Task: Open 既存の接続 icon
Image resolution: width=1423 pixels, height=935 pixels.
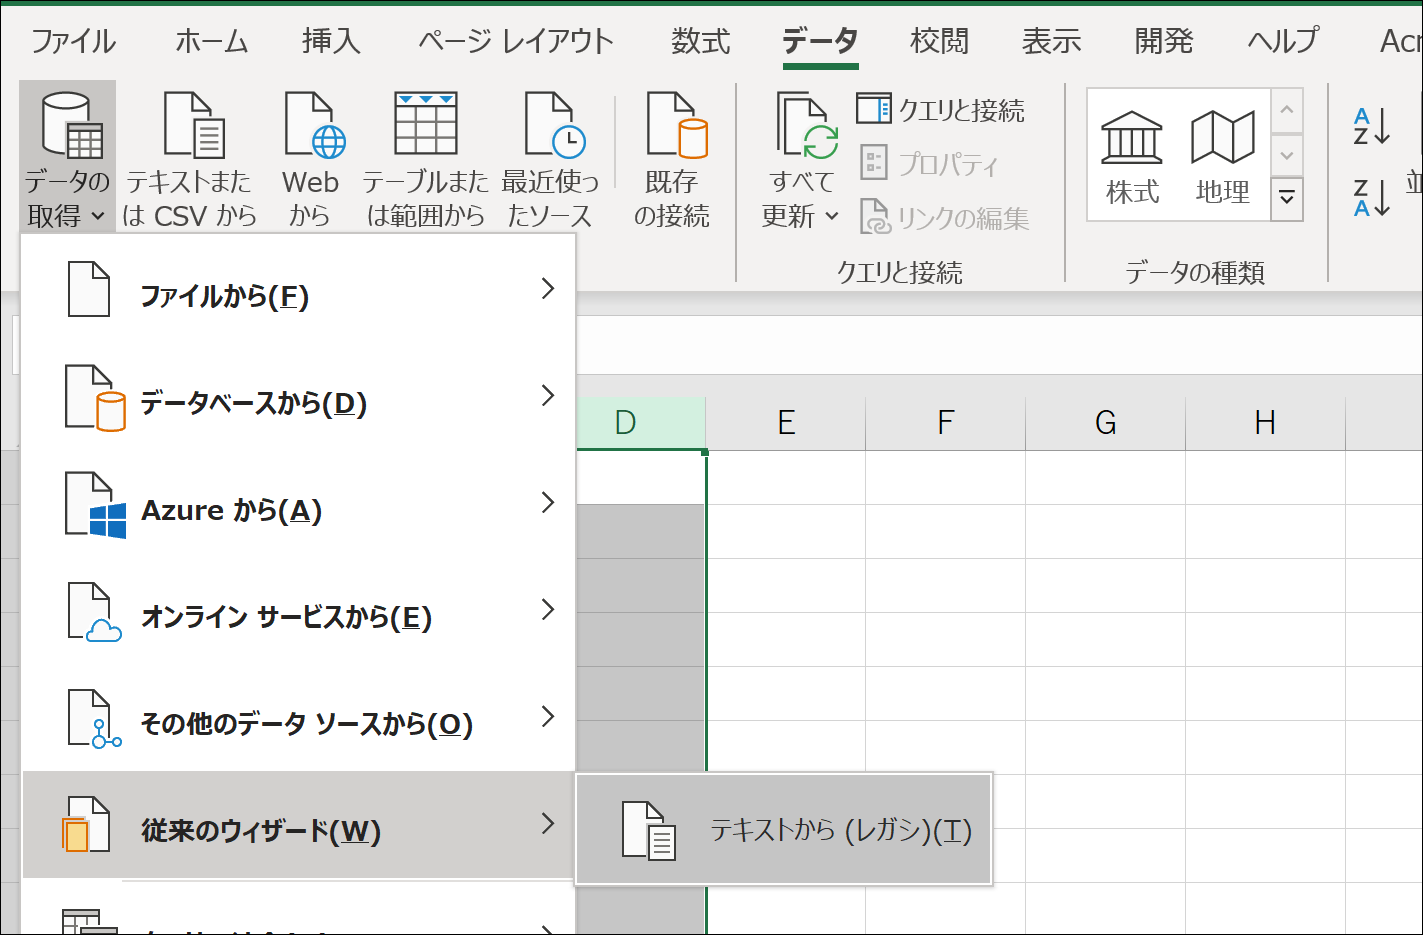Action: coord(677,125)
